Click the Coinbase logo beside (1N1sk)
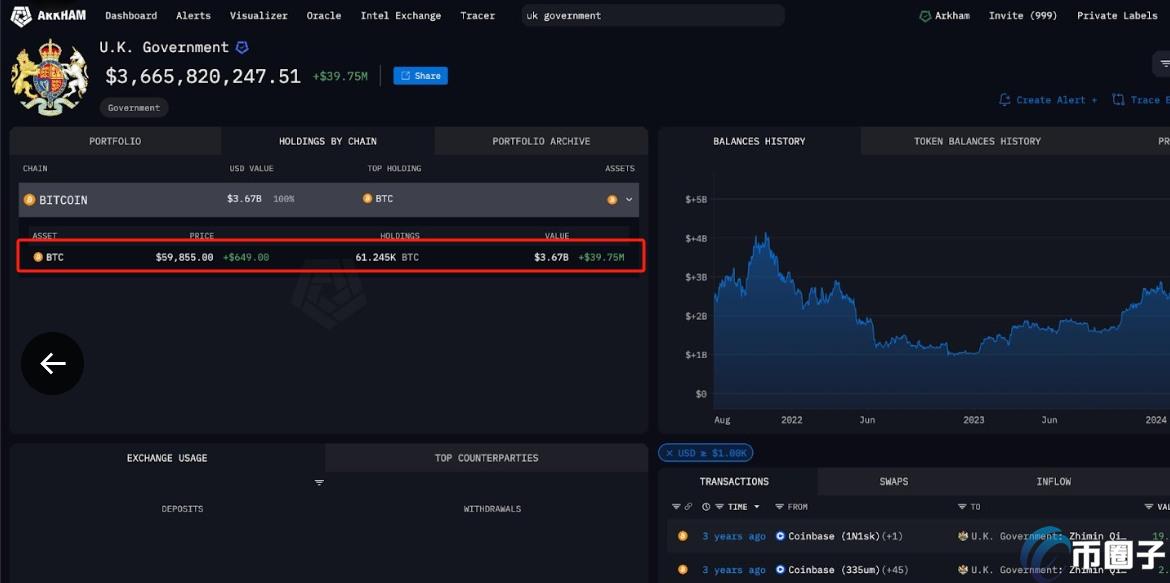Screen dimensions: 1170x583 pos(780,536)
